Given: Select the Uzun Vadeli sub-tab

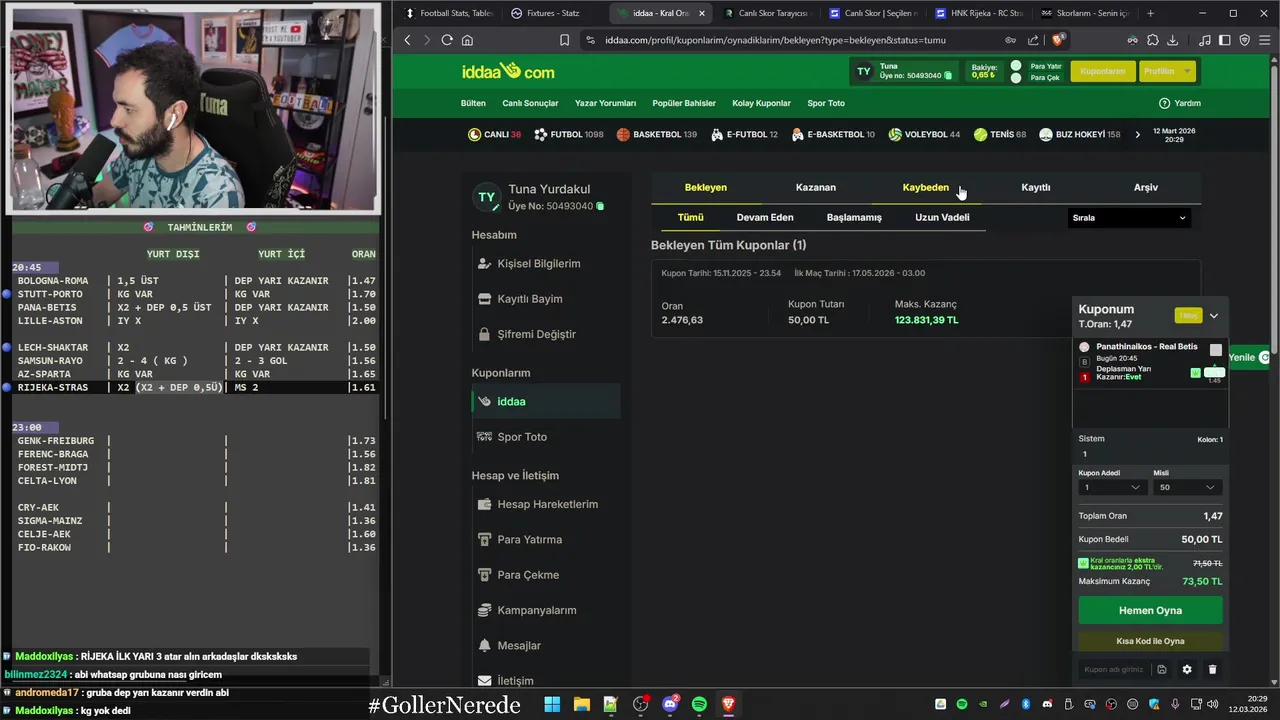Looking at the screenshot, I should point(942,217).
